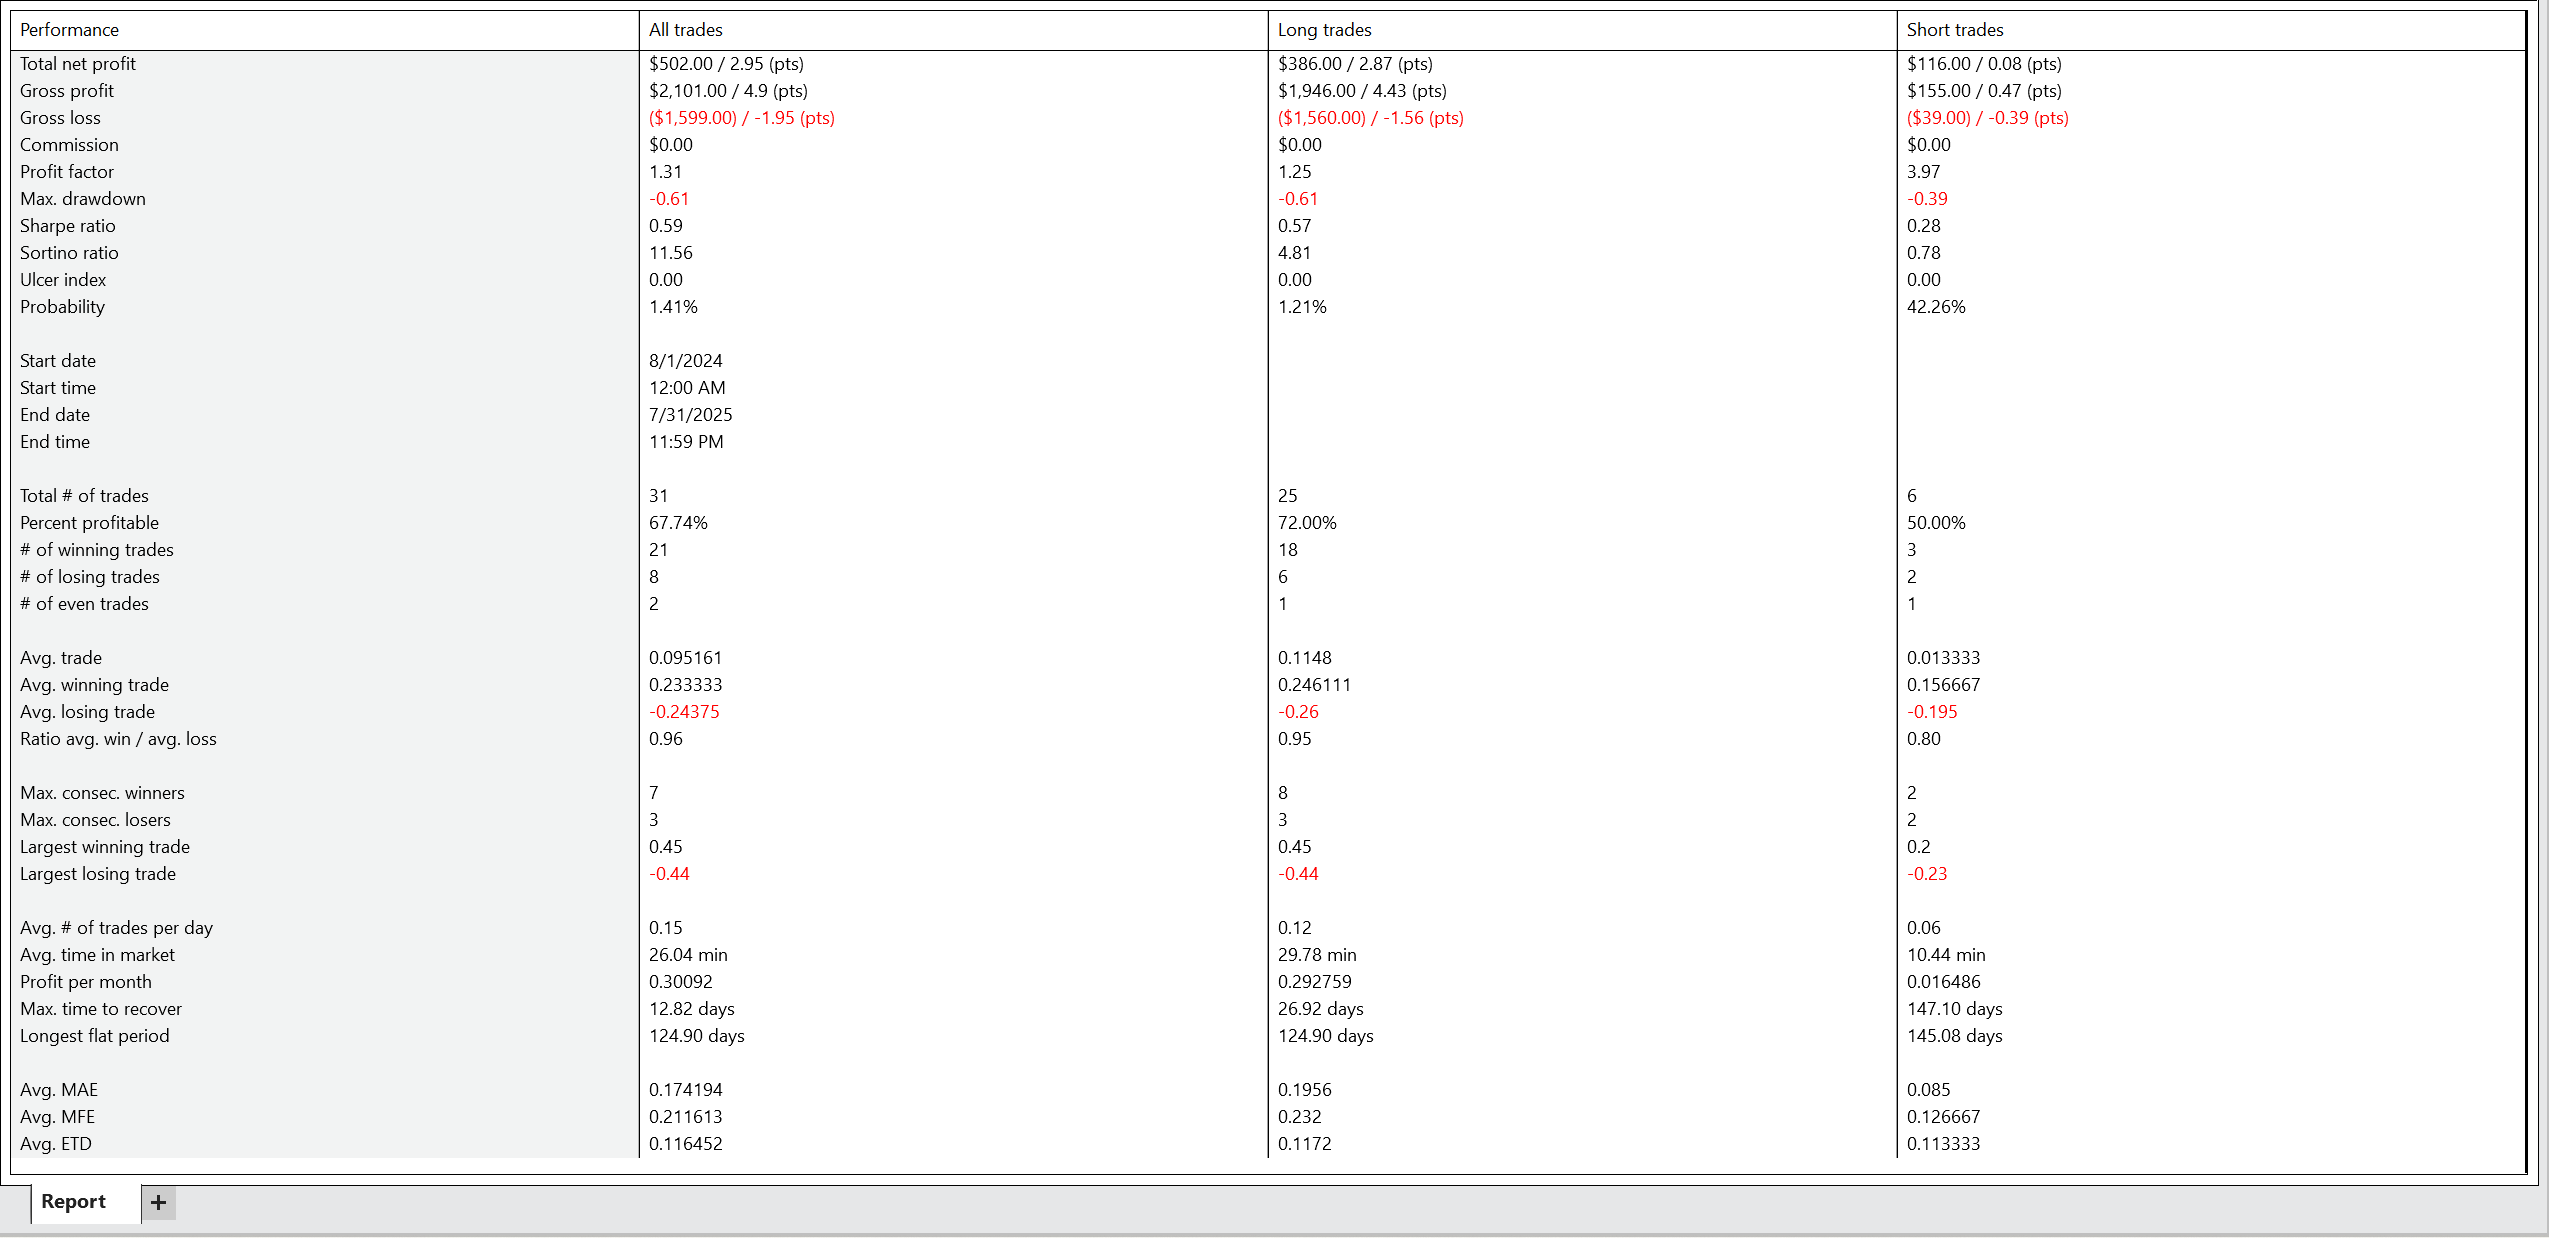2549x1238 pixels.
Task: Add a new tab with plus button
Action: click(158, 1202)
